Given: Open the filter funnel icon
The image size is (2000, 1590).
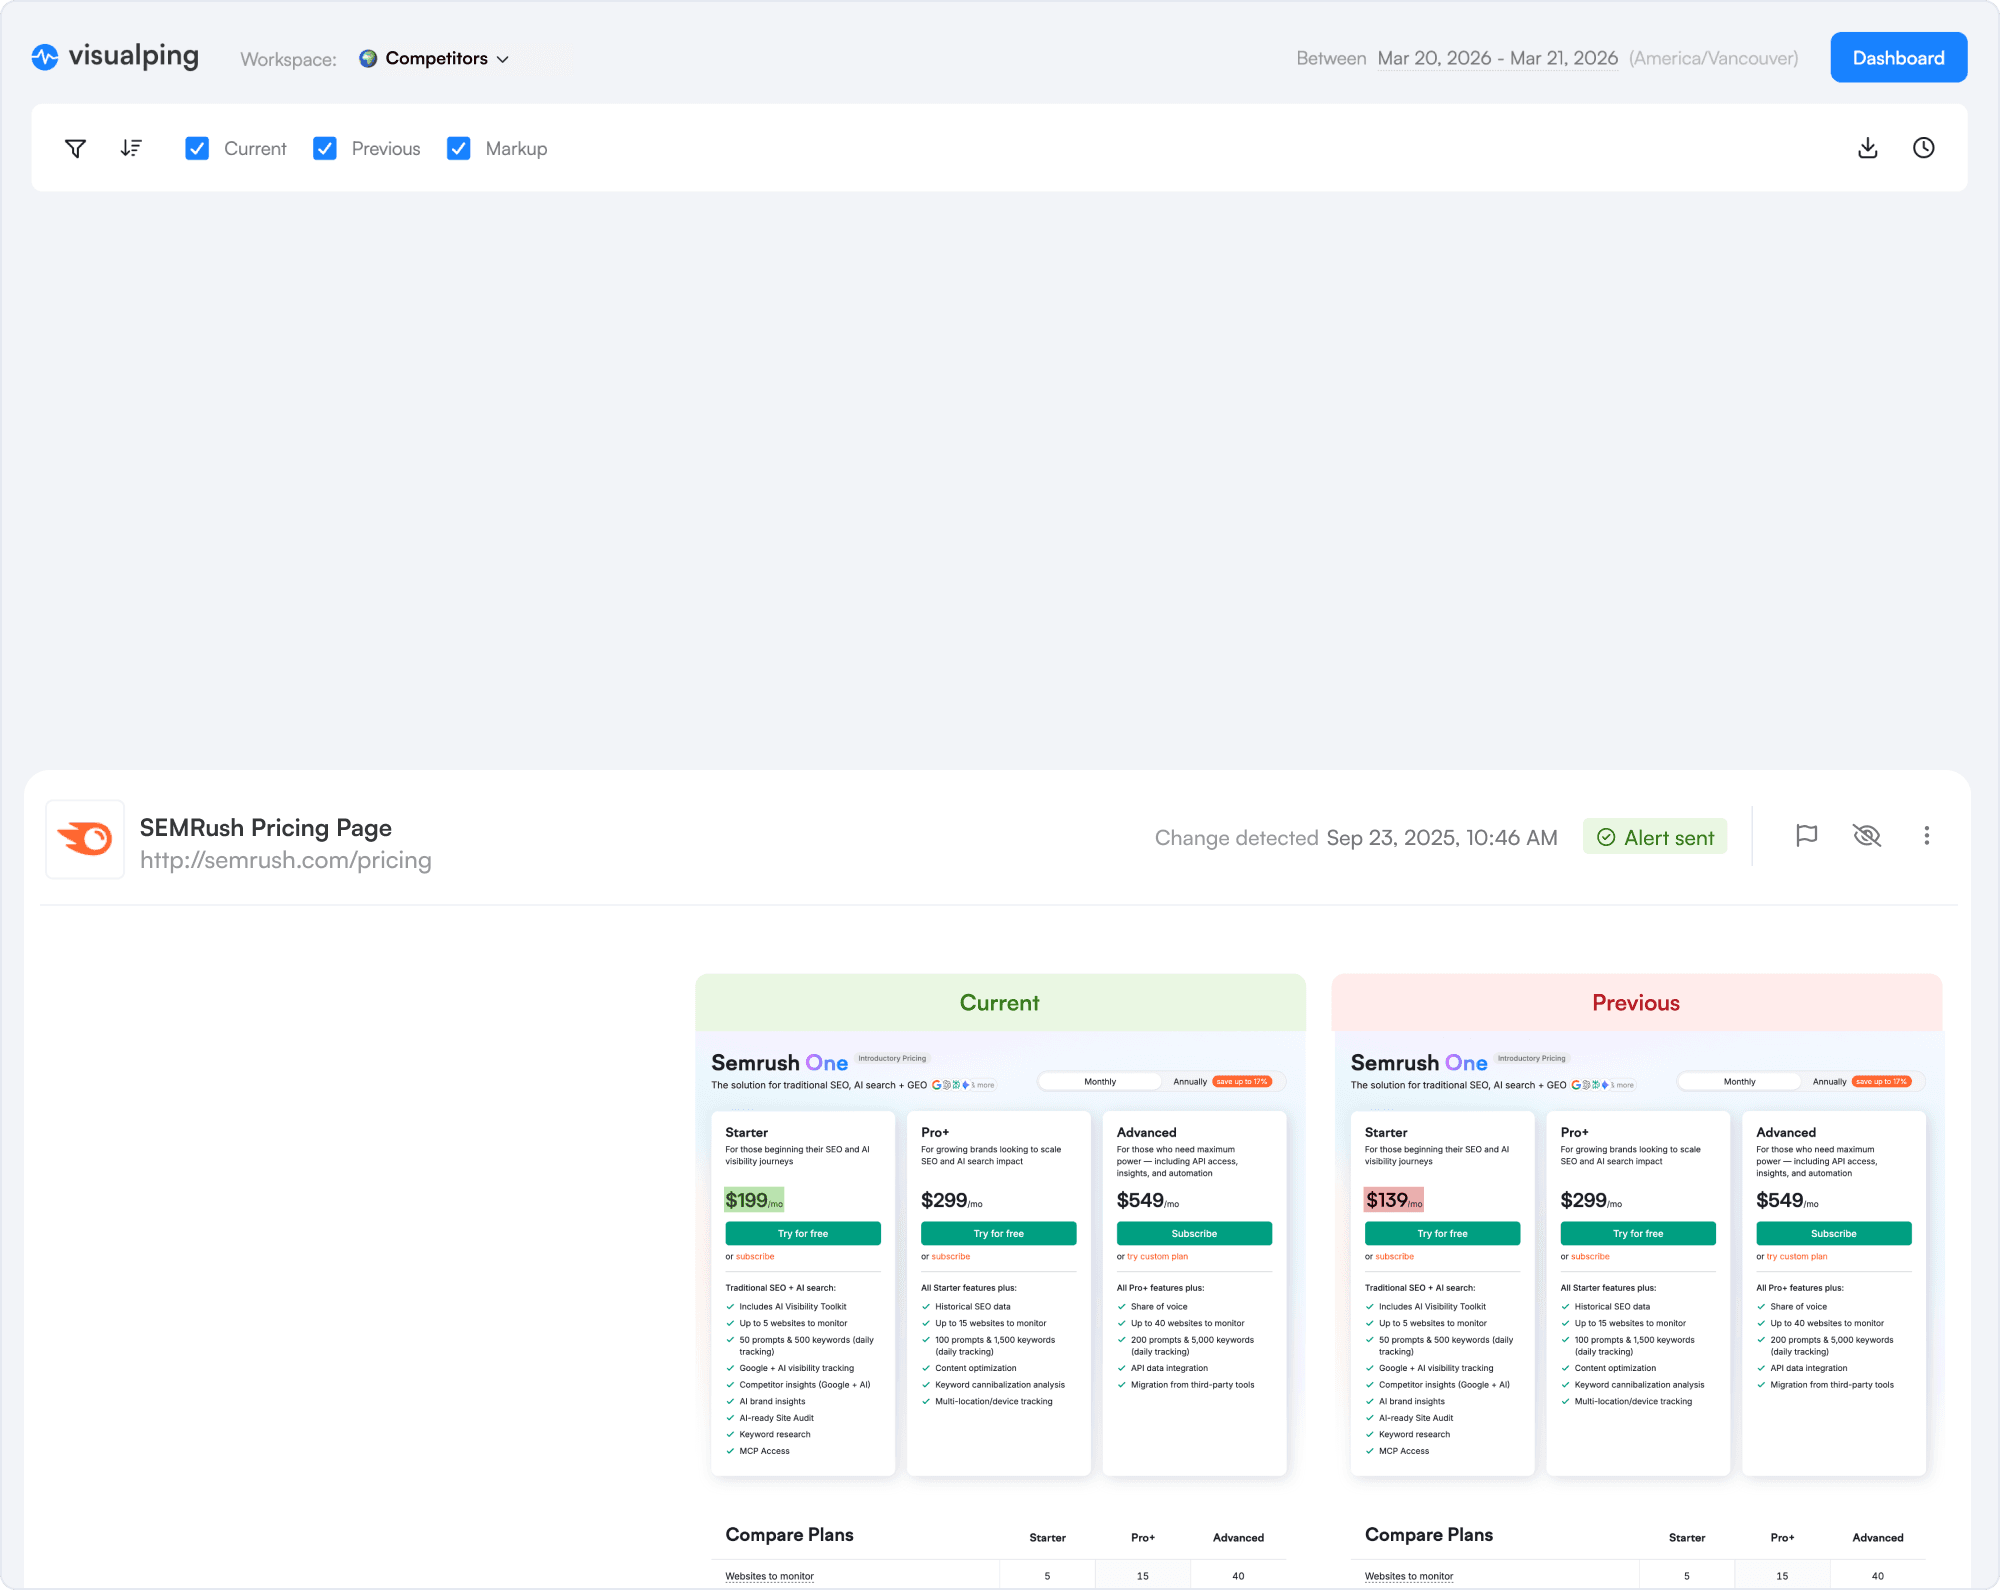Looking at the screenshot, I should click(x=75, y=148).
